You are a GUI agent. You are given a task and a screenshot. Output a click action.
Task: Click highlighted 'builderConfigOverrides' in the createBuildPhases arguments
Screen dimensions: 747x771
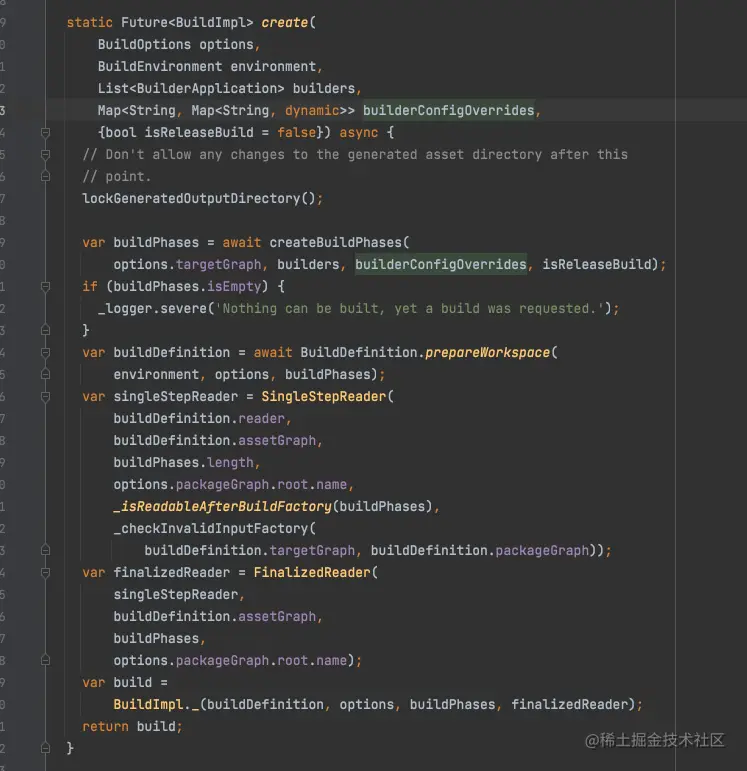441,265
